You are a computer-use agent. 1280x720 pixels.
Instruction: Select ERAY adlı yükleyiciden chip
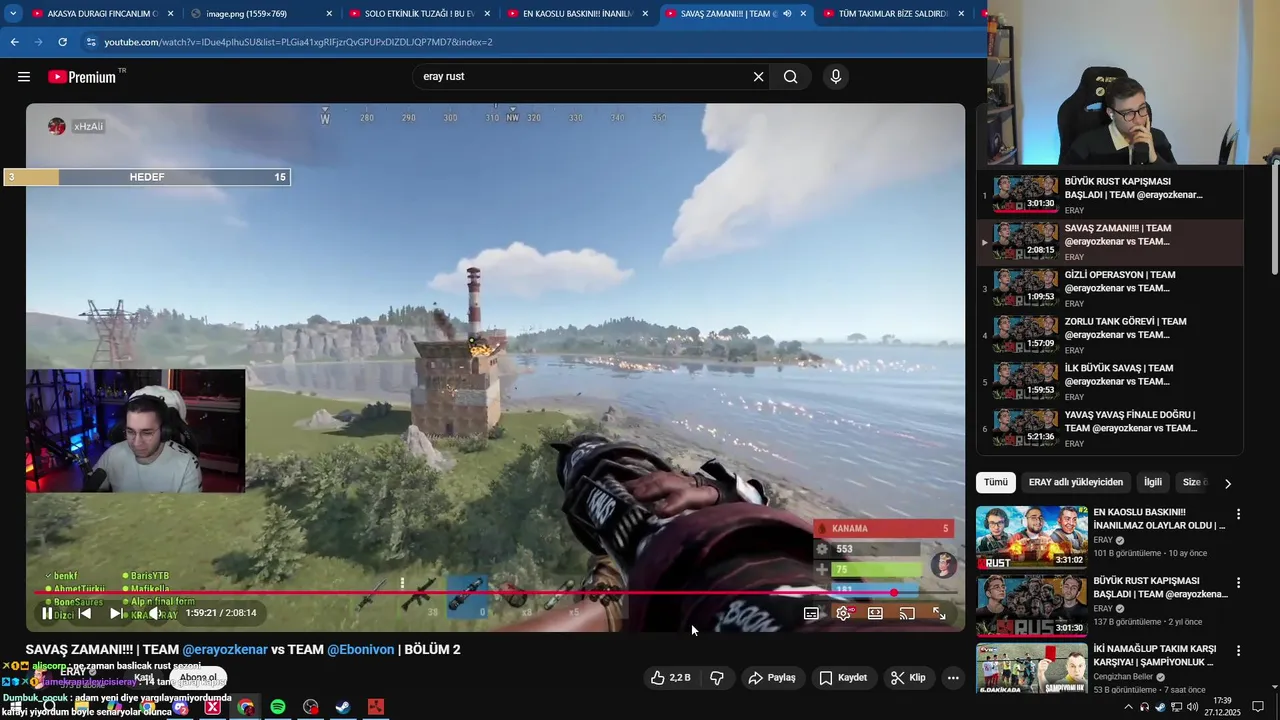tap(1076, 482)
